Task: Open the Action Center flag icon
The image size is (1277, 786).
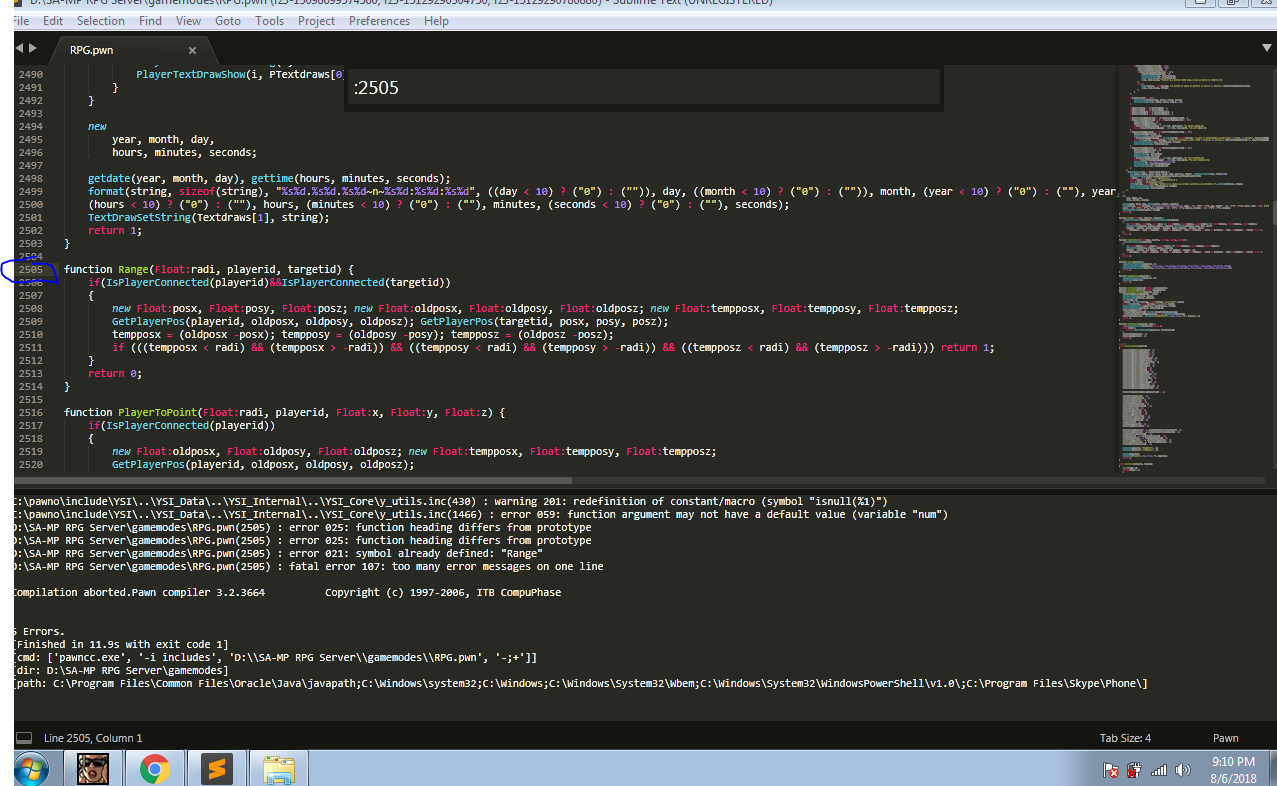Action: pos(1111,770)
